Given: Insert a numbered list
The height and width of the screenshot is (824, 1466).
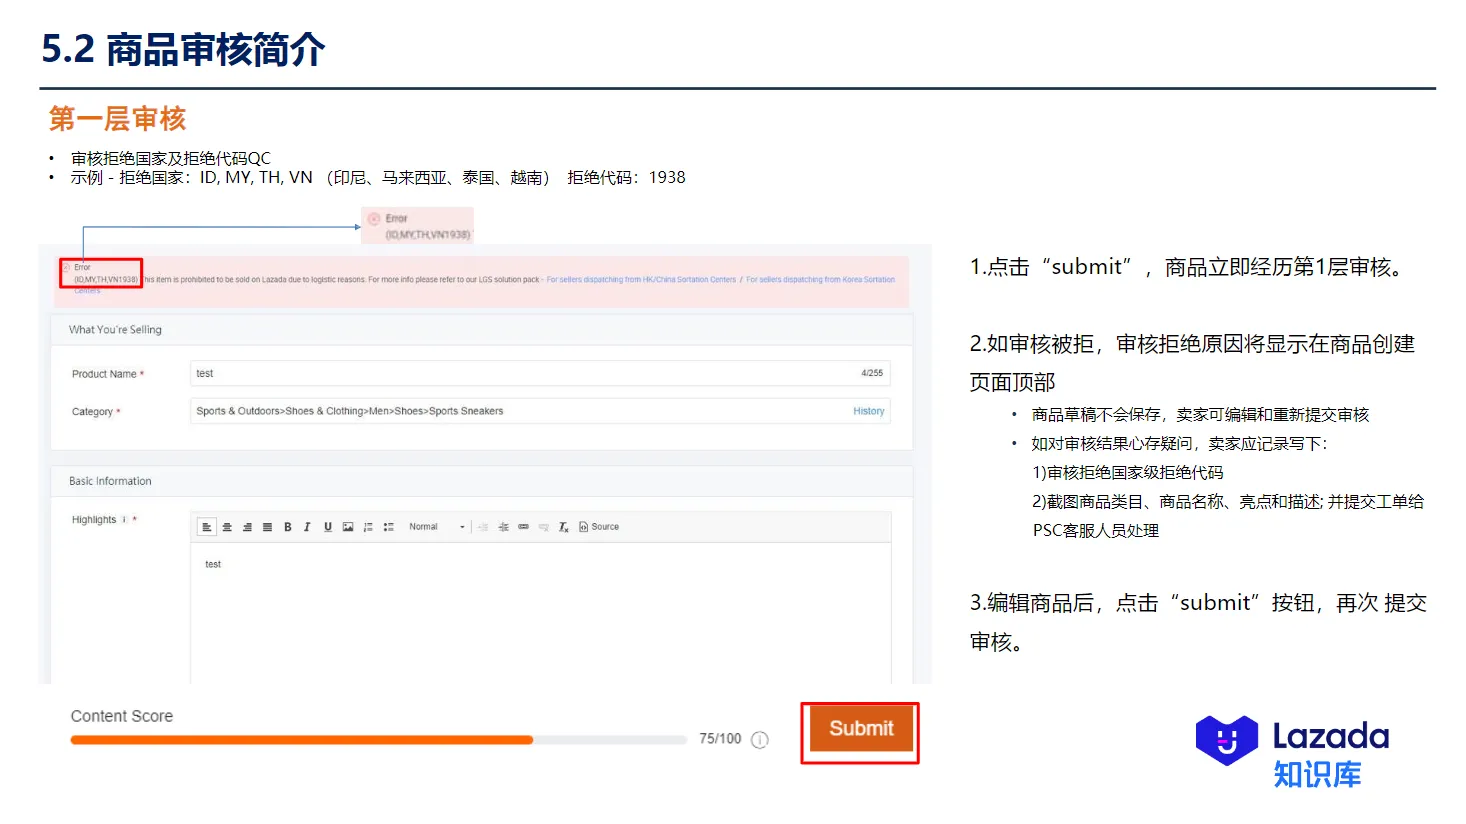Looking at the screenshot, I should [367, 527].
